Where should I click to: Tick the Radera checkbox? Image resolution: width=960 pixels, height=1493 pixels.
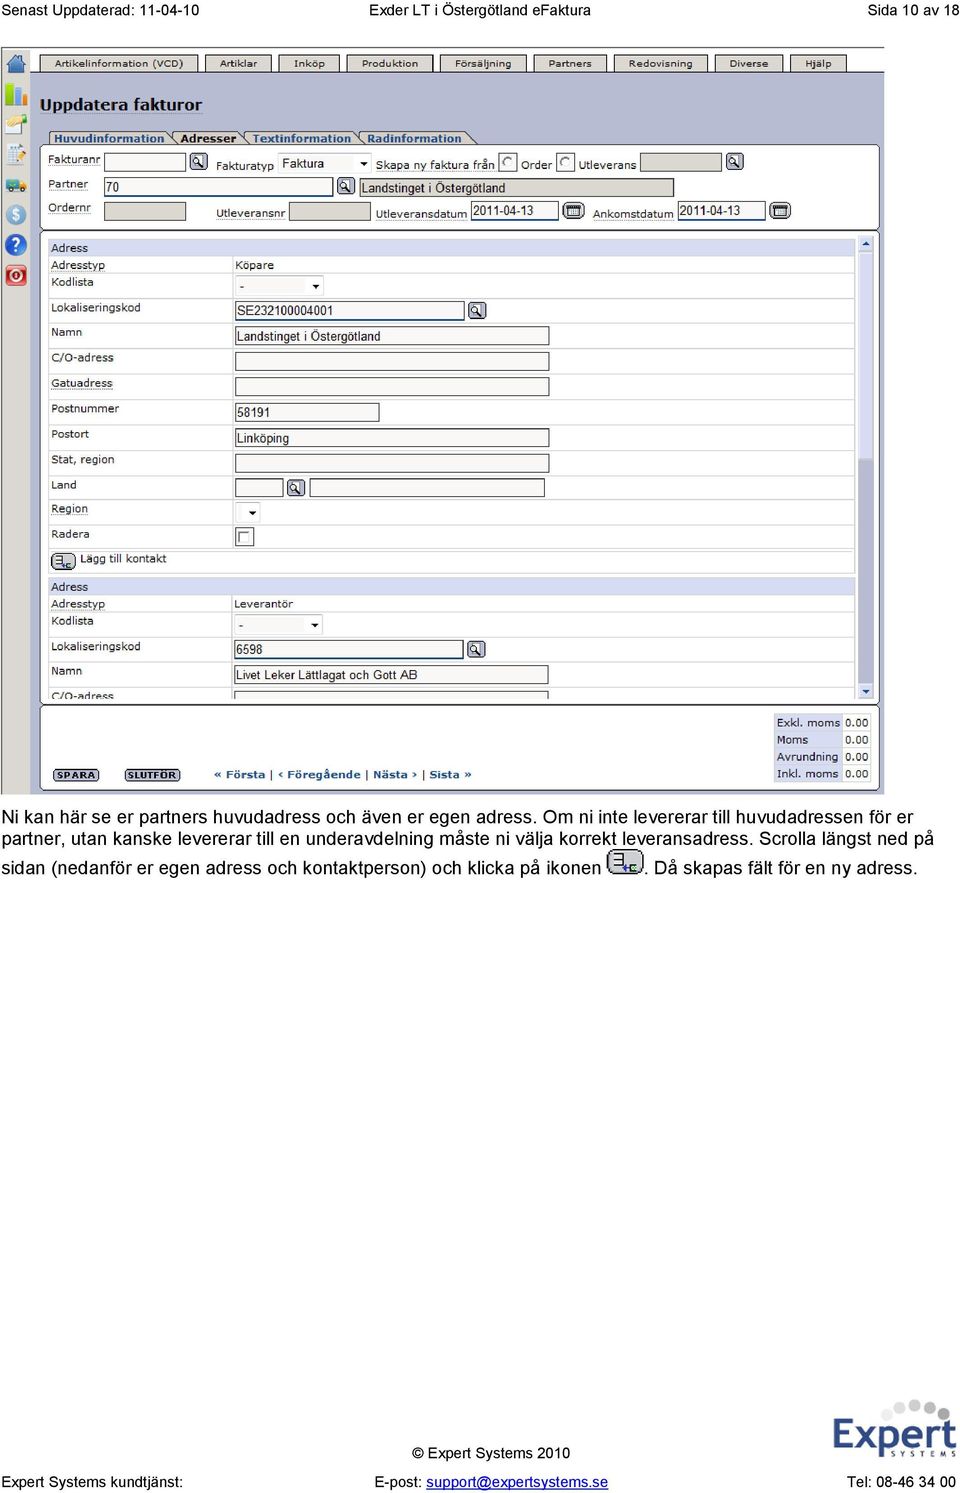coord(244,537)
